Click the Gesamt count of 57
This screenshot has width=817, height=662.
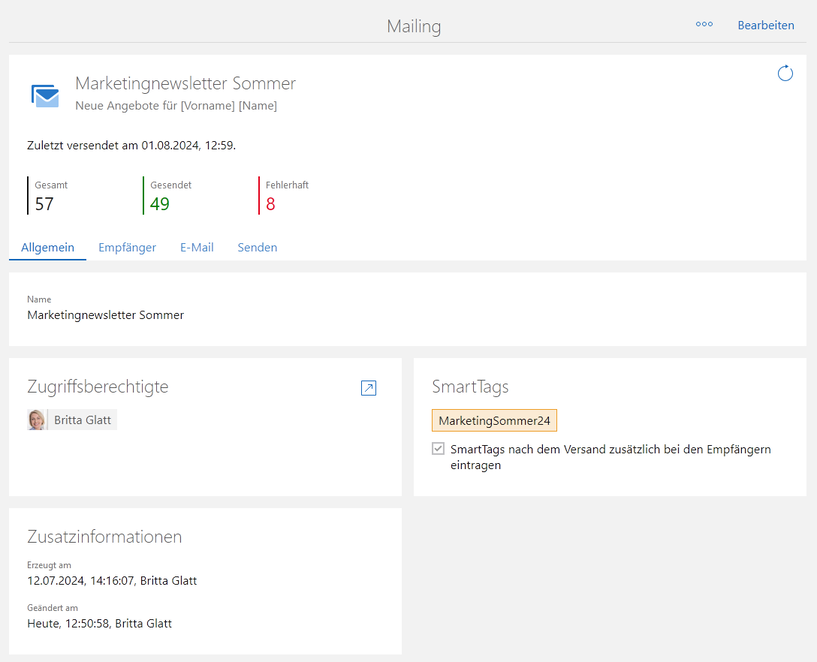coord(44,204)
